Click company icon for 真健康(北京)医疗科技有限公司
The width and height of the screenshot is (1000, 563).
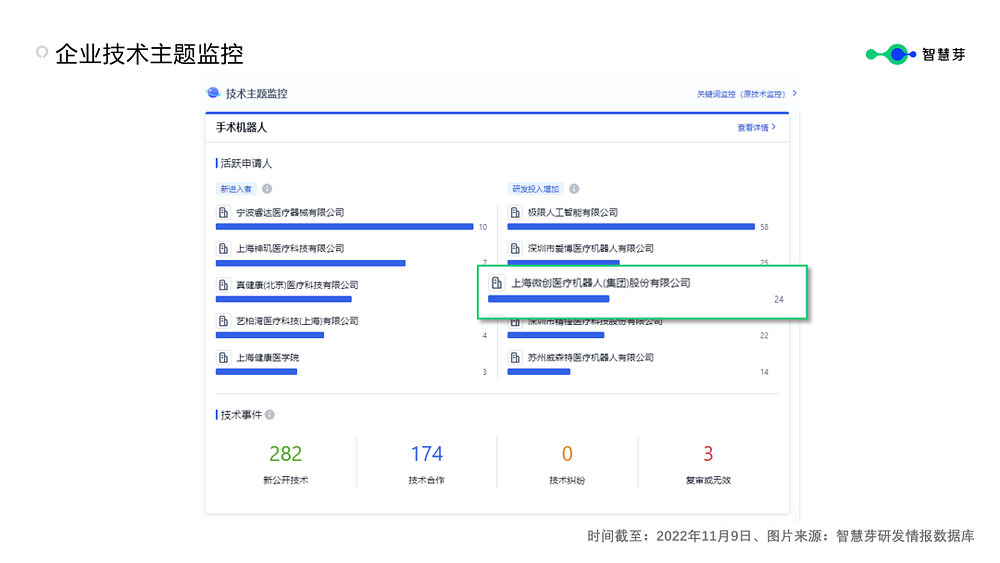(223, 285)
